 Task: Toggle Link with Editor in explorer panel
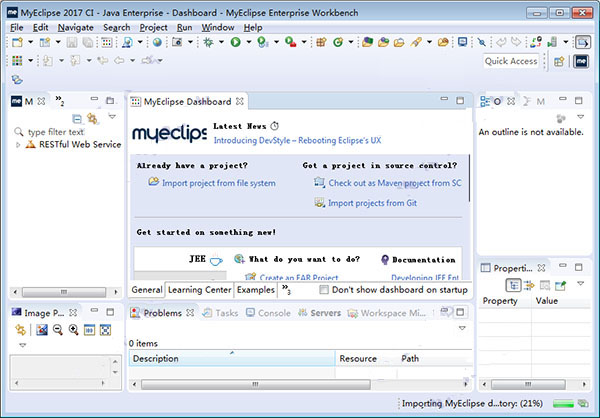pyautogui.click(x=92, y=118)
